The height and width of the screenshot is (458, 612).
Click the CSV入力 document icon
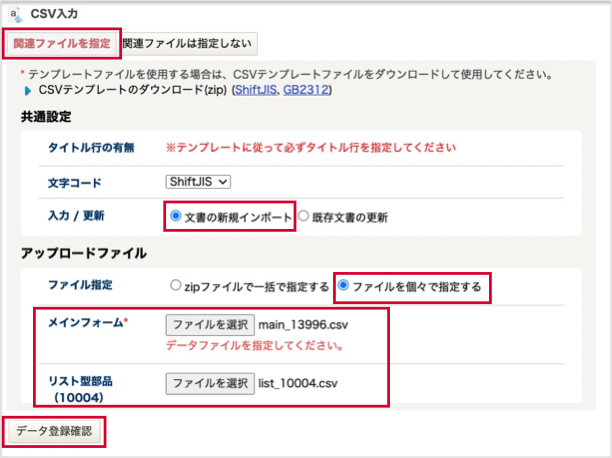pos(15,14)
